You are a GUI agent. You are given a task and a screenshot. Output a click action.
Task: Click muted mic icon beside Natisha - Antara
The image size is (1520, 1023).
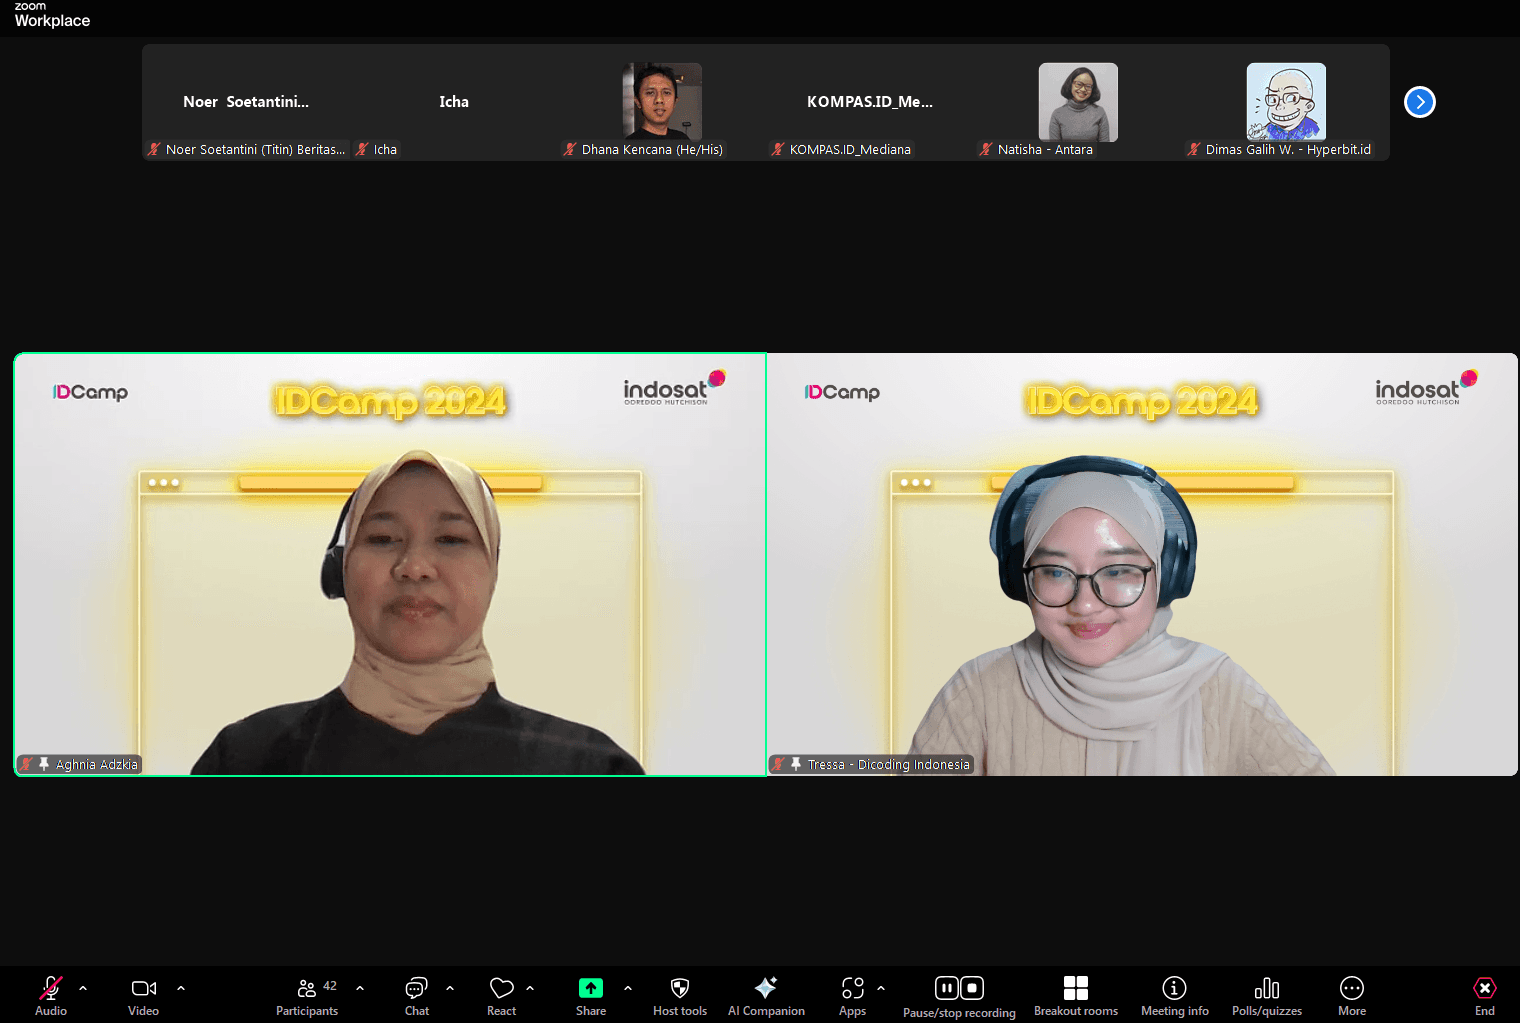pos(986,149)
